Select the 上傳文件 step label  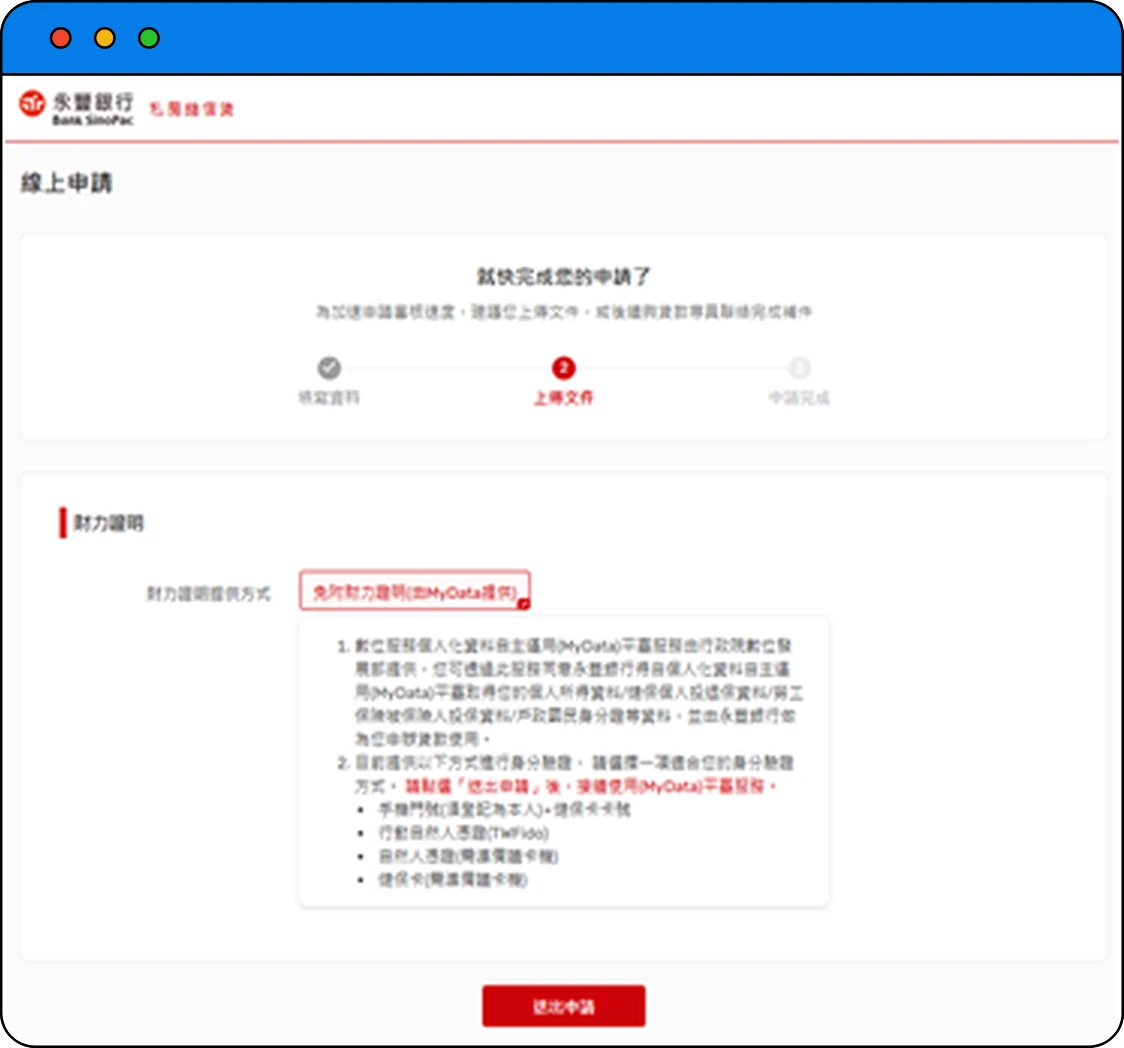(x=563, y=398)
